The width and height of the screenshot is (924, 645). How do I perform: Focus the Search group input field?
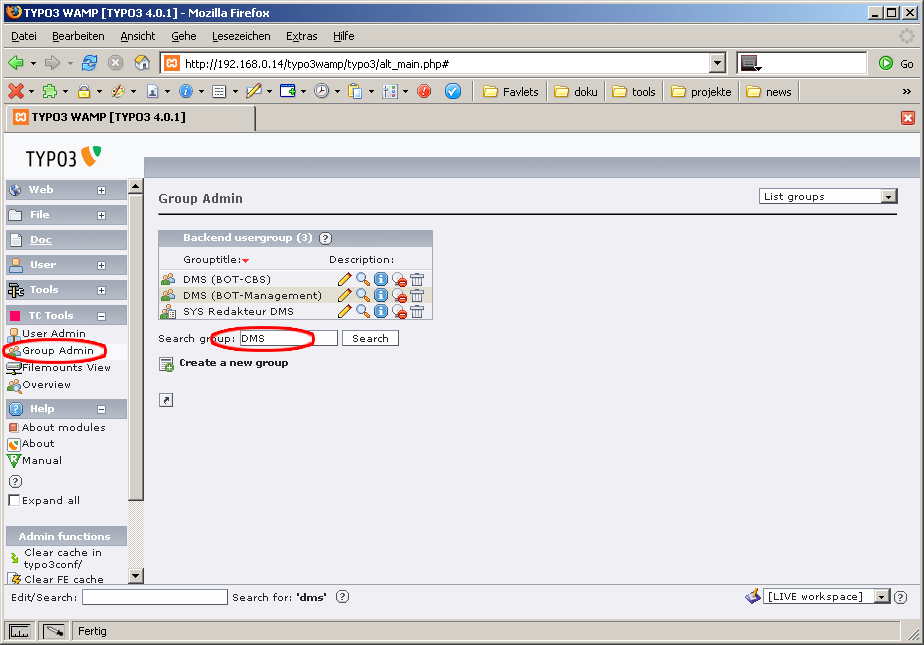[289, 338]
